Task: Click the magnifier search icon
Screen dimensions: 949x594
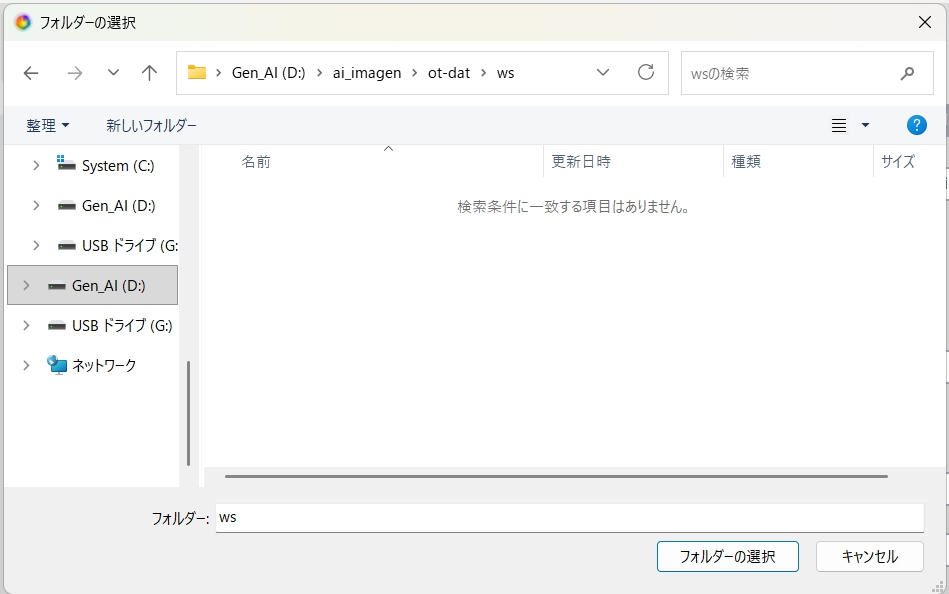Action: click(x=907, y=73)
